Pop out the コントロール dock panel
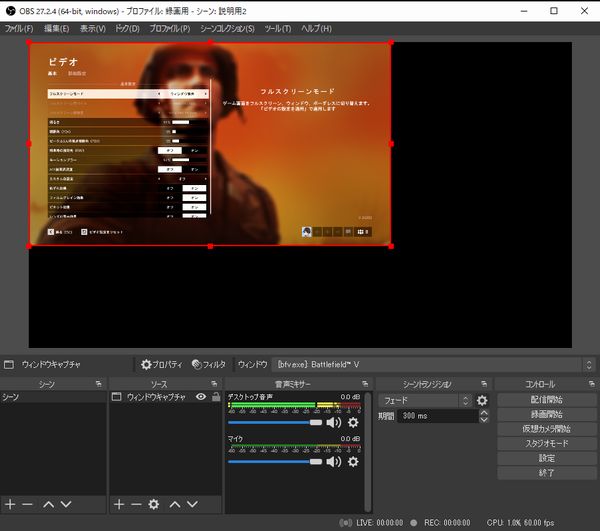 click(x=592, y=384)
